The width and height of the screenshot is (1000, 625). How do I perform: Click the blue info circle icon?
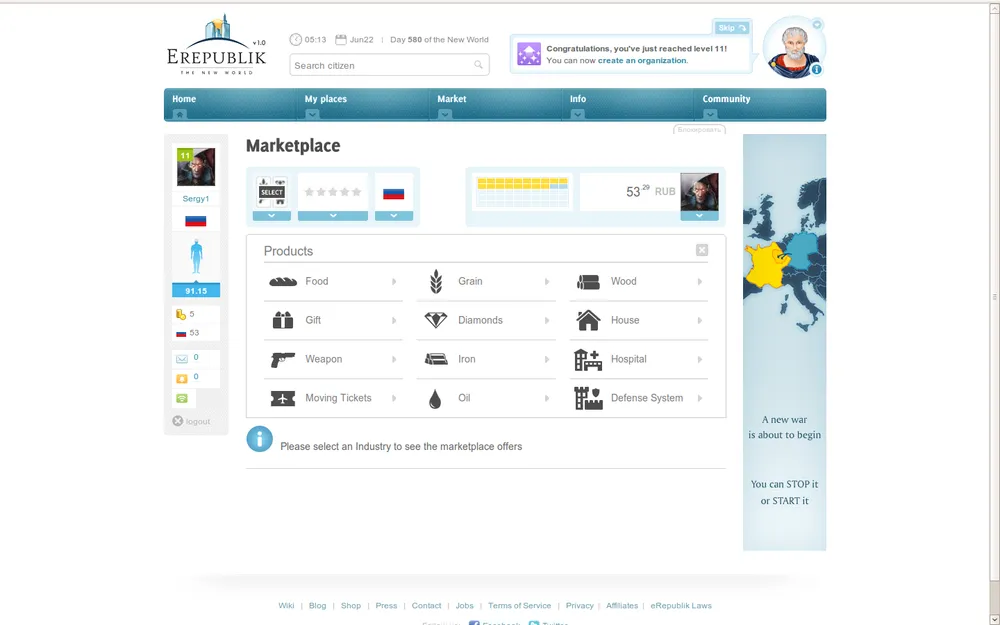[260, 439]
